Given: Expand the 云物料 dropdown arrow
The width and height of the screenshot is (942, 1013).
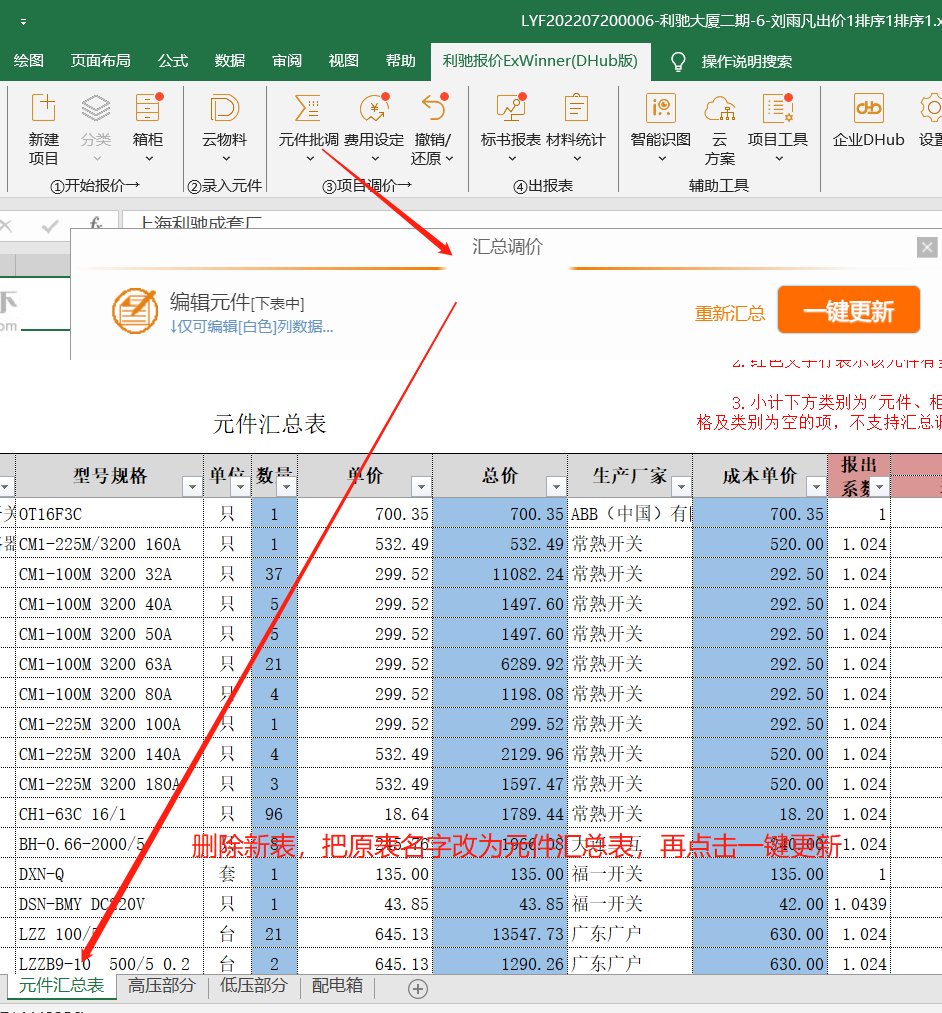Looking at the screenshot, I should [226, 159].
